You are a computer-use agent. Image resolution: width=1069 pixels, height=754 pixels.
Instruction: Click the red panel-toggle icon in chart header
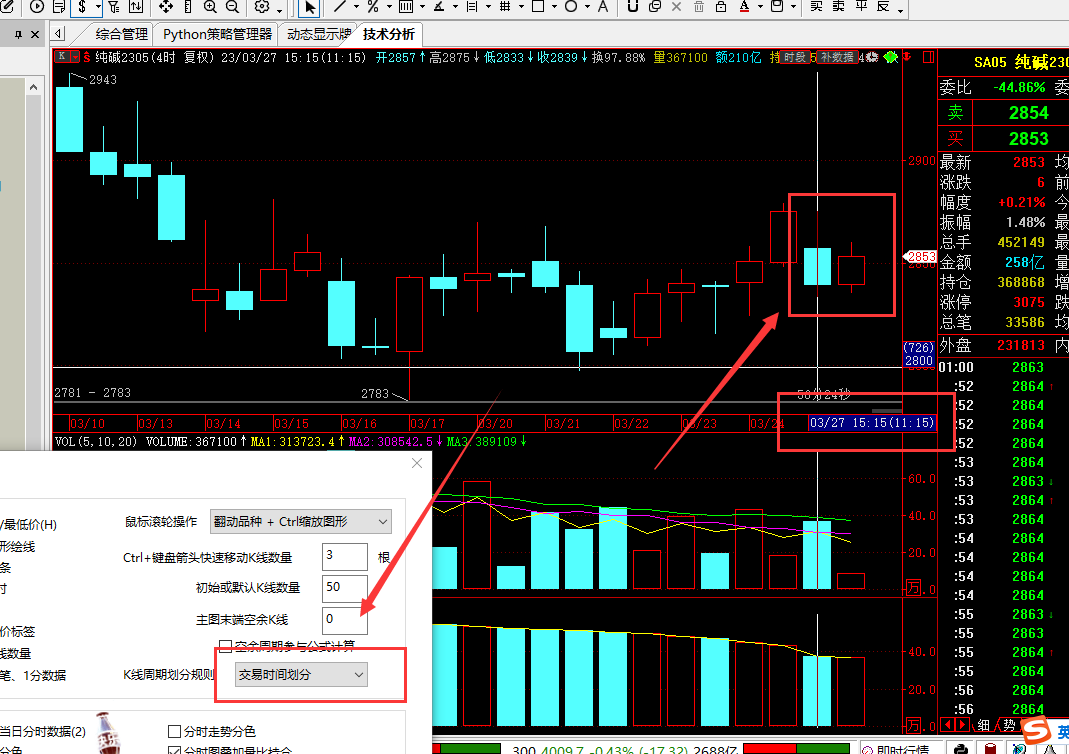coord(929,57)
